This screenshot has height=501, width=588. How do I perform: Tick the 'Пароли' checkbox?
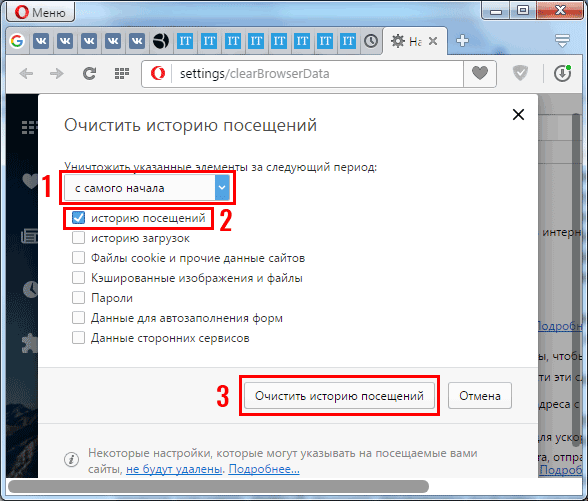pos(78,298)
